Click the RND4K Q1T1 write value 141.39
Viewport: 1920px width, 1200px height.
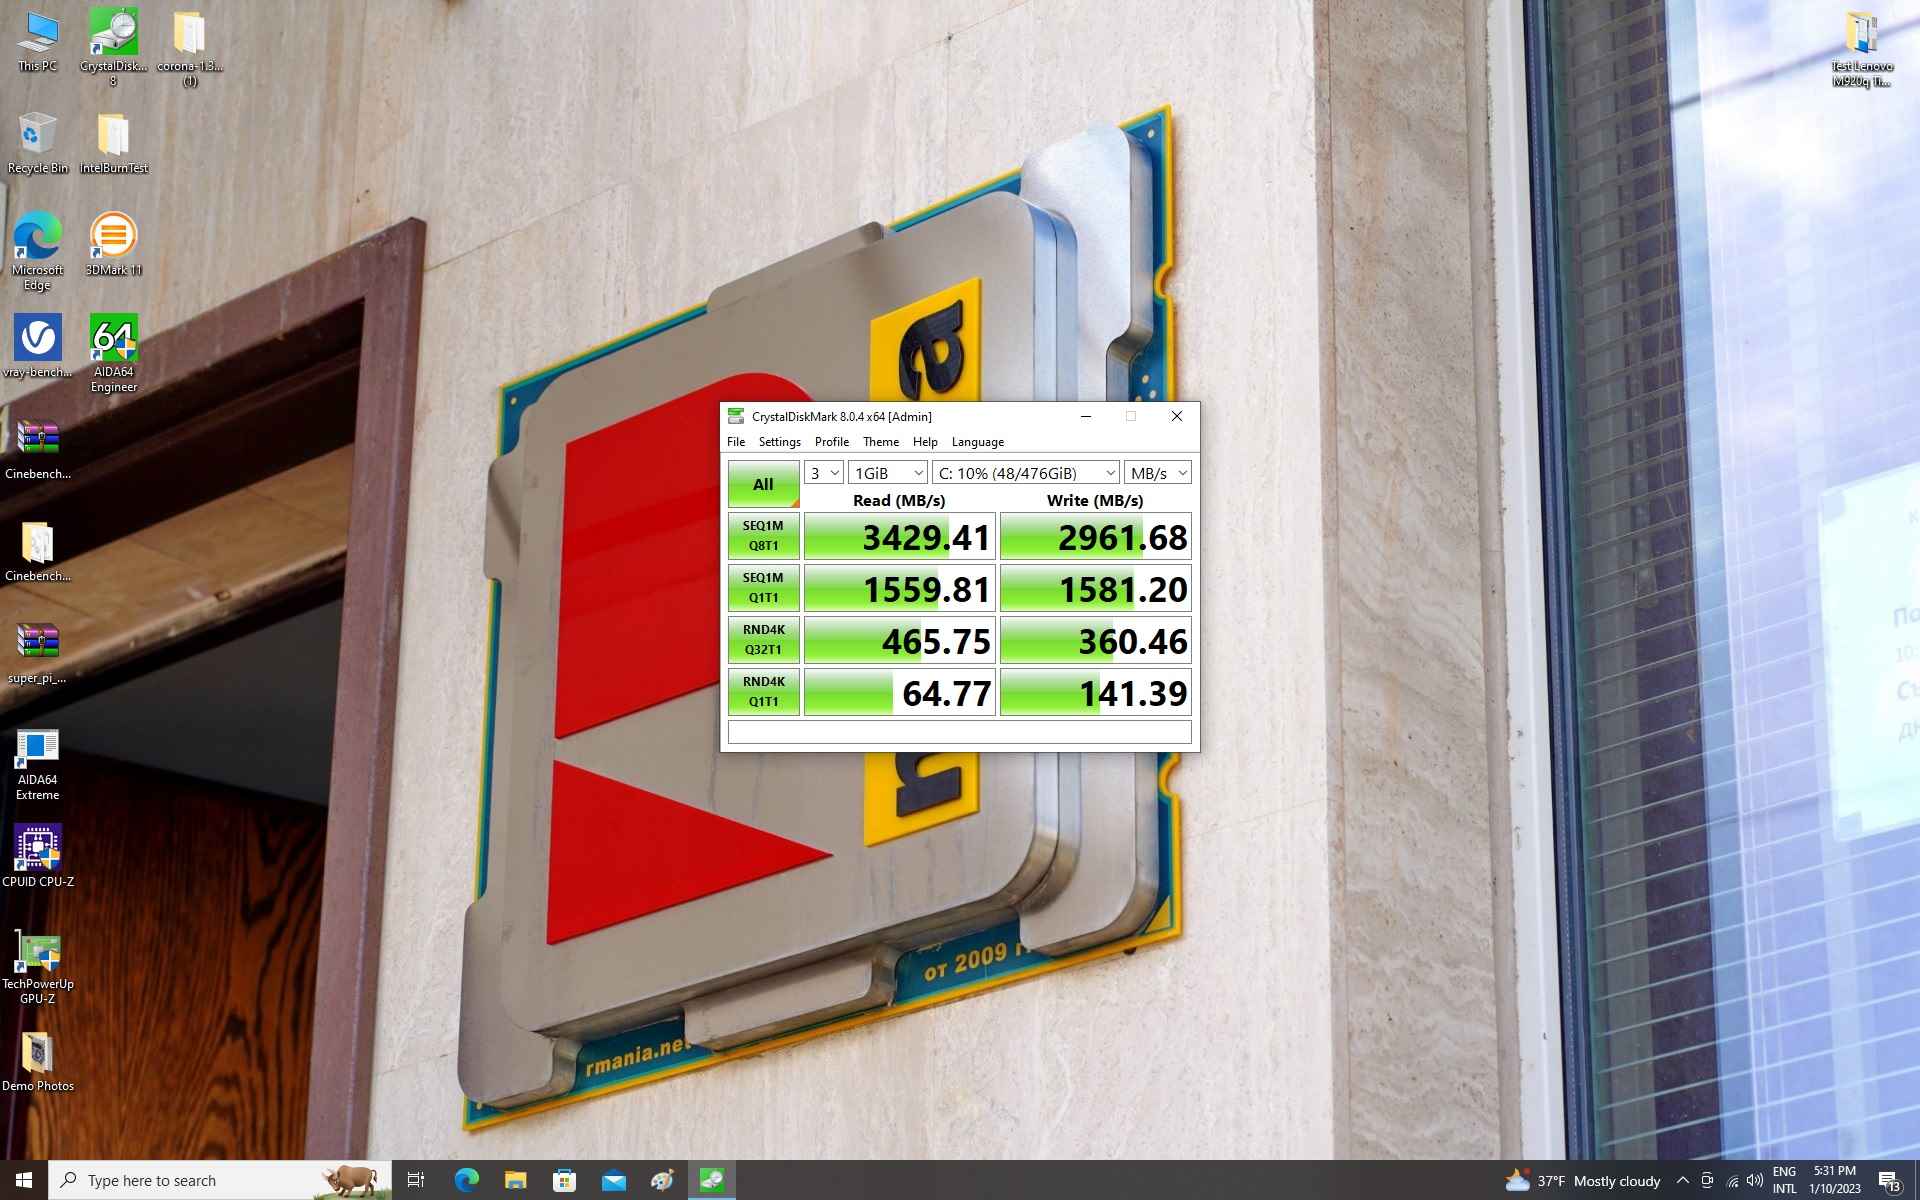[x=1096, y=693]
